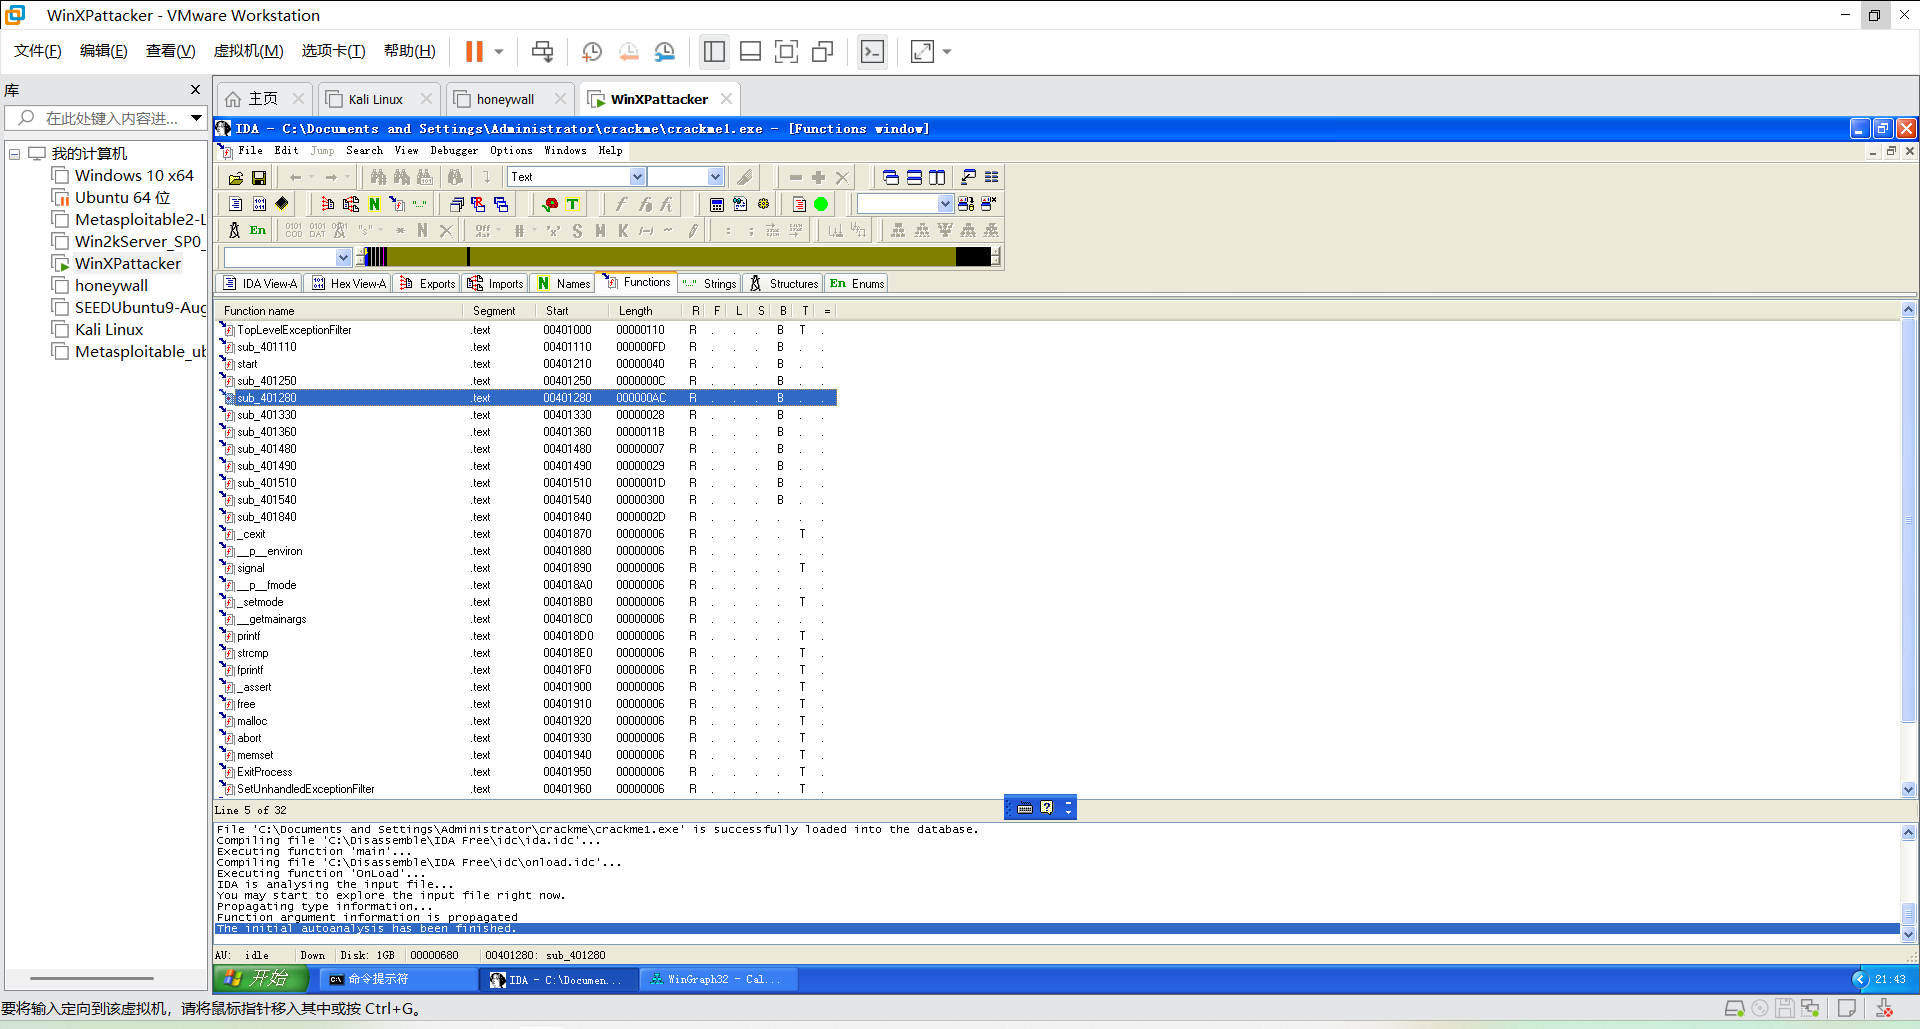Image resolution: width=1920 pixels, height=1029 pixels.
Task: Open the IDA calculator icon
Action: (x=717, y=204)
